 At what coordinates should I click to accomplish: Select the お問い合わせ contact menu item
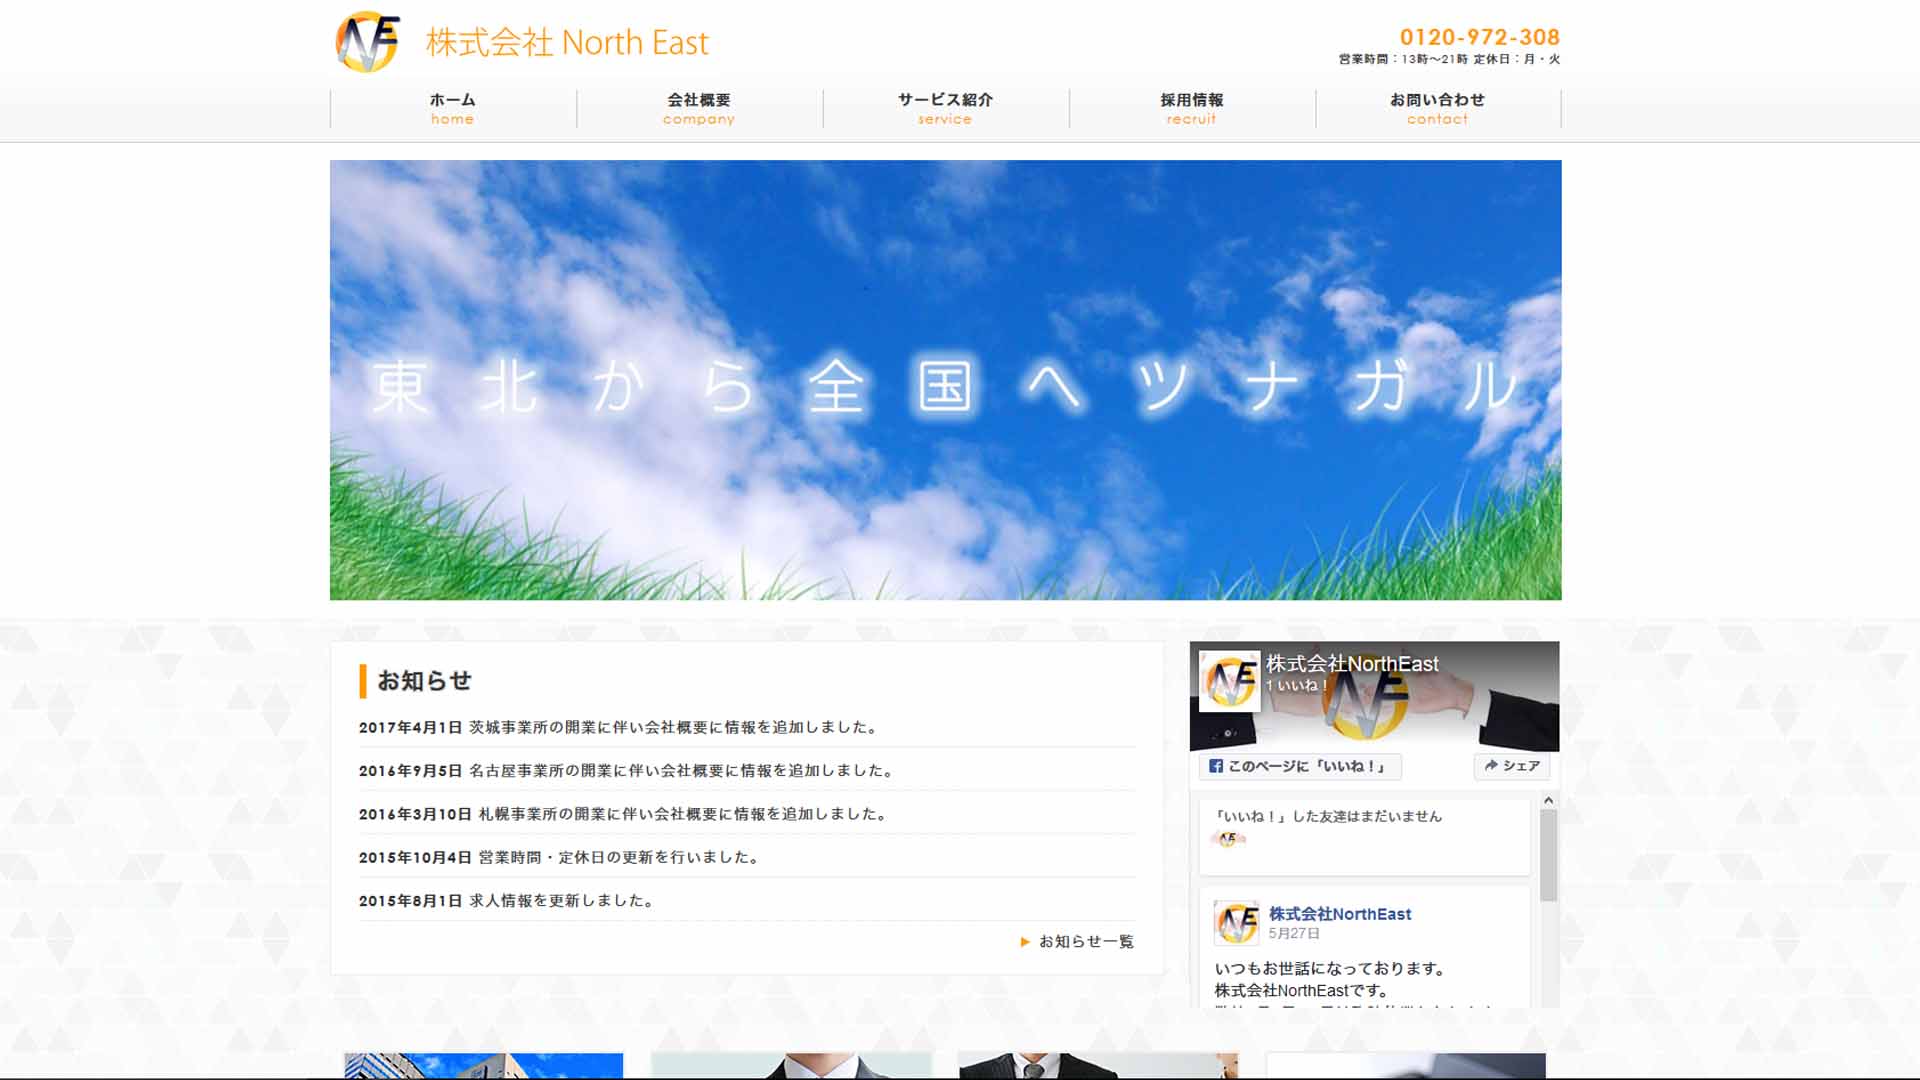pos(1437,108)
